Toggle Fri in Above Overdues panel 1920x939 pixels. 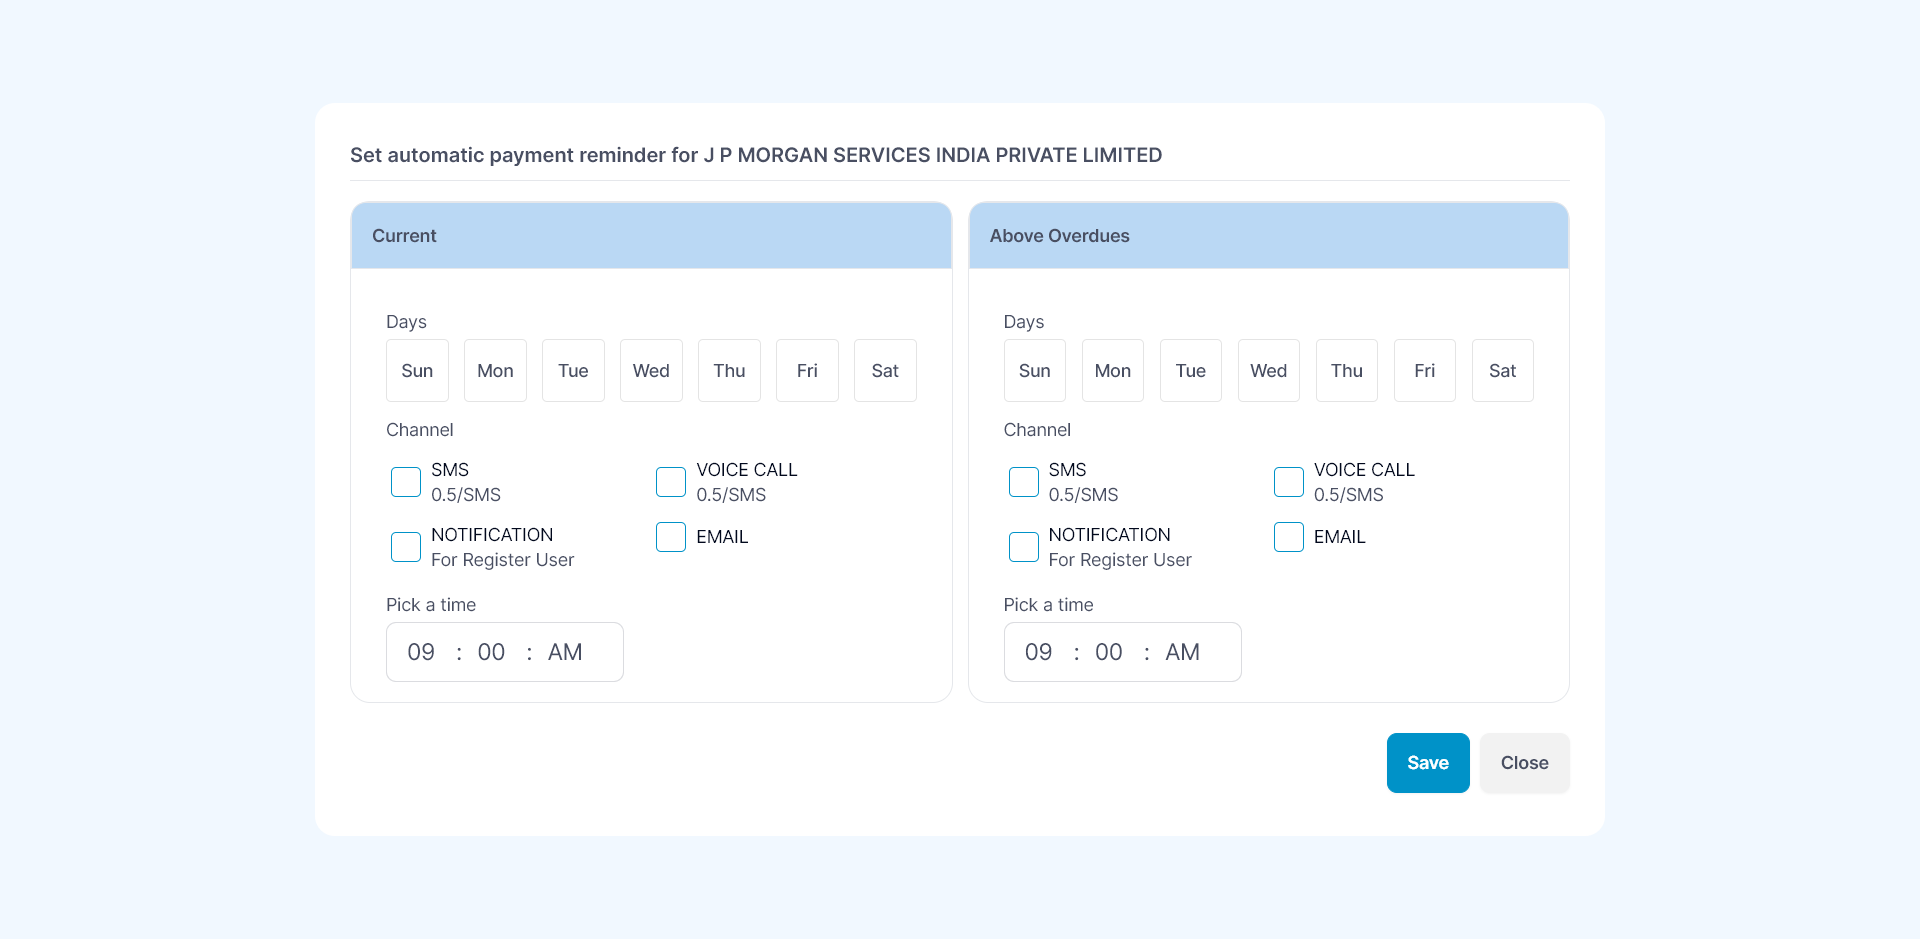point(1424,371)
